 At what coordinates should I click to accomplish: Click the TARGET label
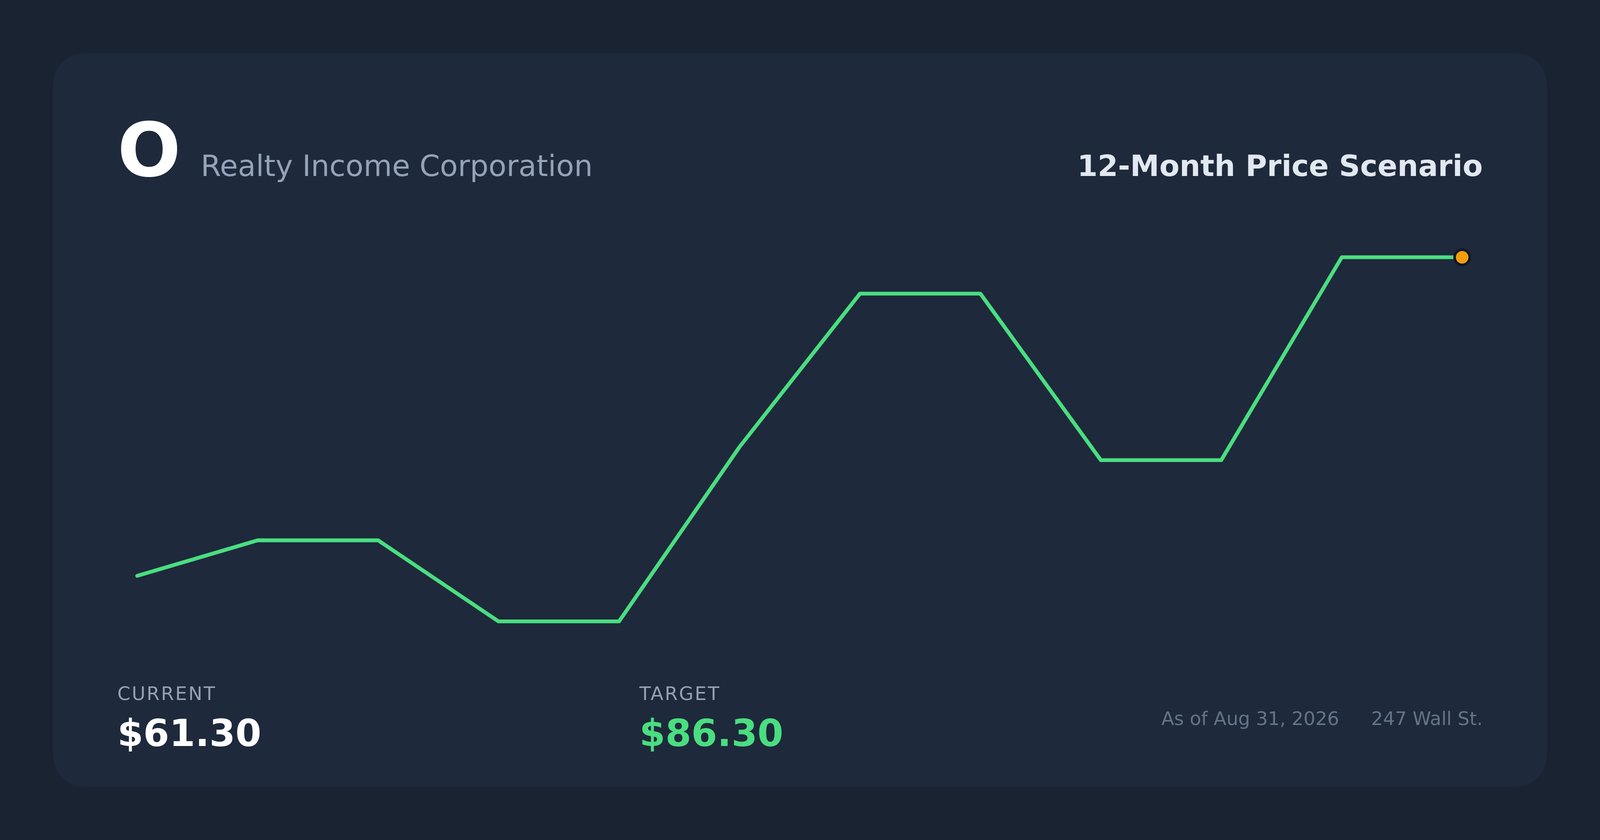pyautogui.click(x=679, y=693)
